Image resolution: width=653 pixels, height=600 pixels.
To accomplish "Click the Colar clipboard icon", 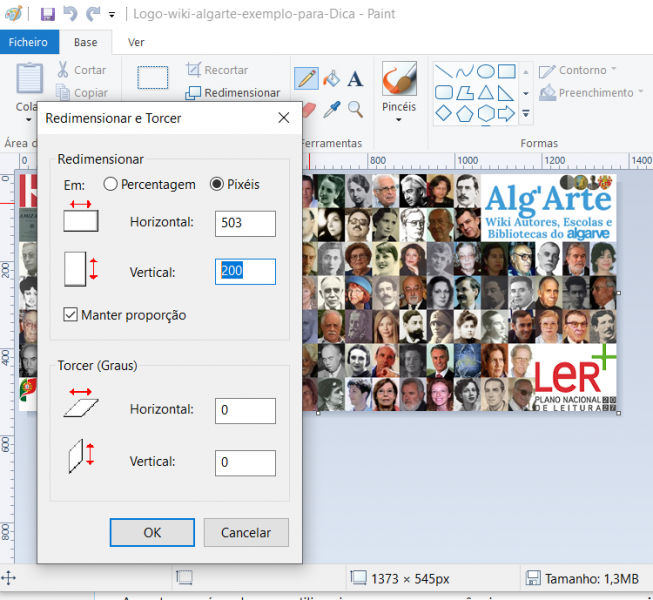I will coord(29,78).
